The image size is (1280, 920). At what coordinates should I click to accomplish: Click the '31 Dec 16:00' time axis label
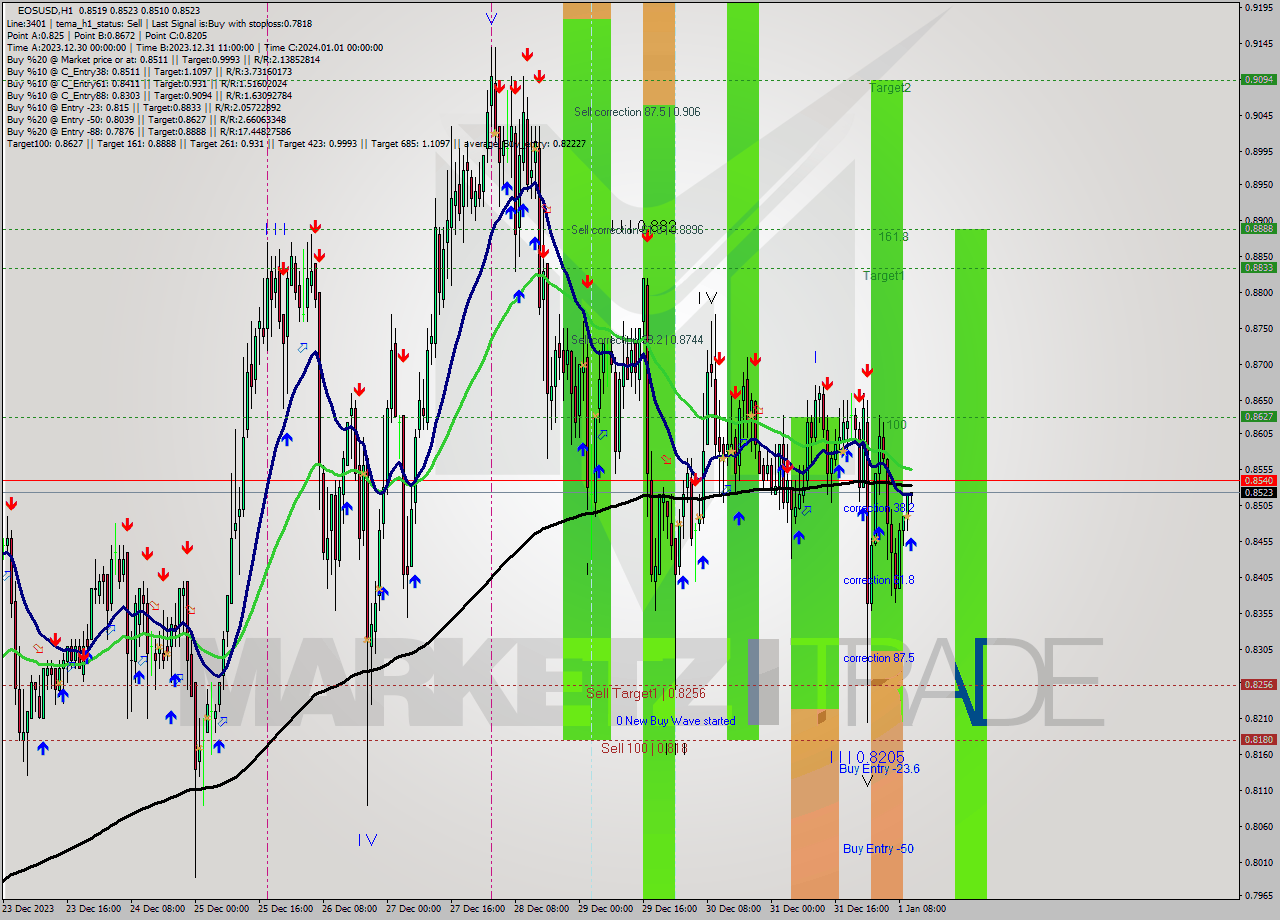(861, 909)
